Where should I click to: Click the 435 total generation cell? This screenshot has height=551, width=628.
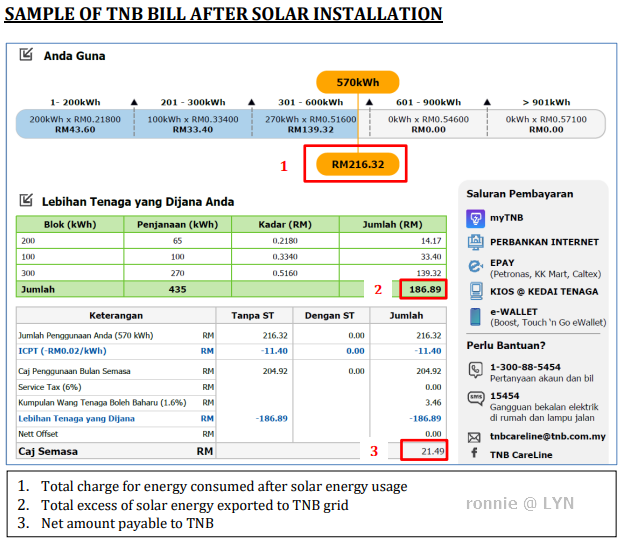[177, 290]
